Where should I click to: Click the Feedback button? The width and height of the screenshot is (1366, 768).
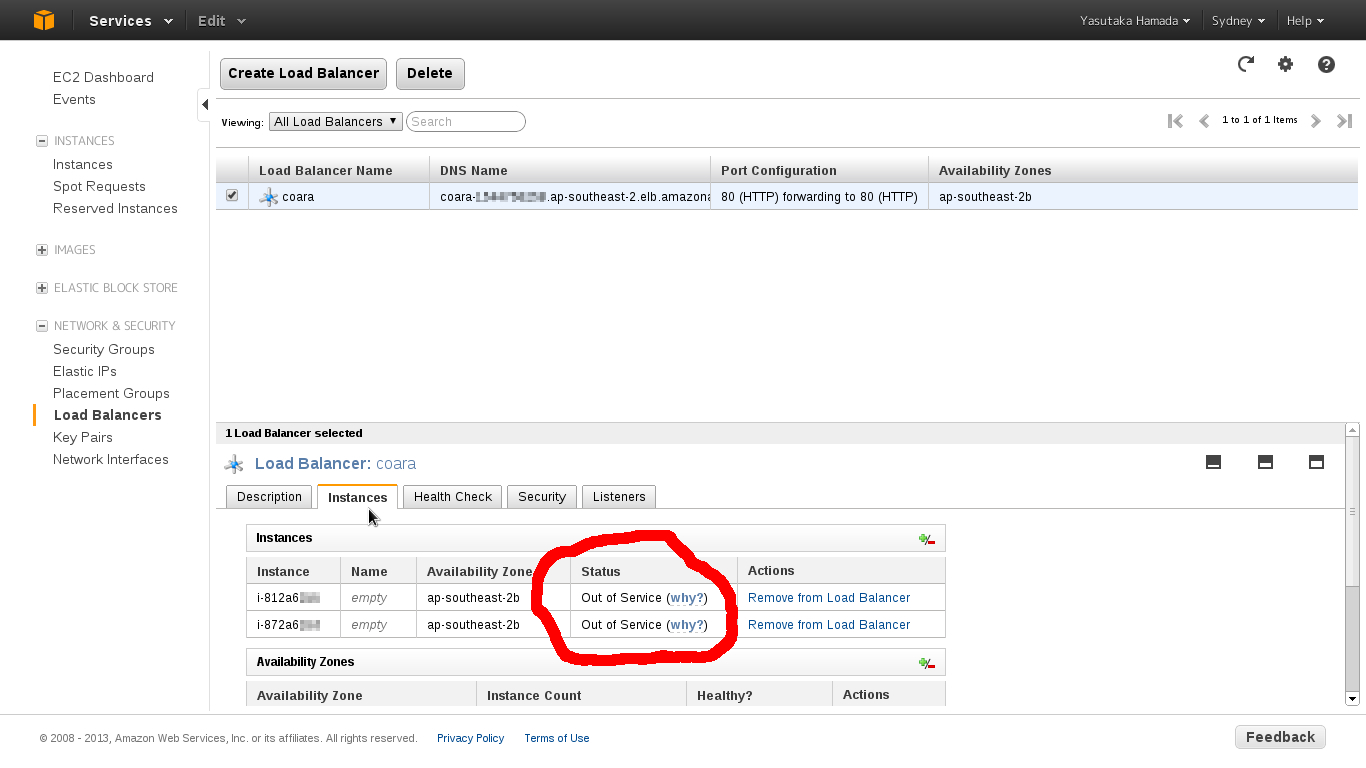1280,737
